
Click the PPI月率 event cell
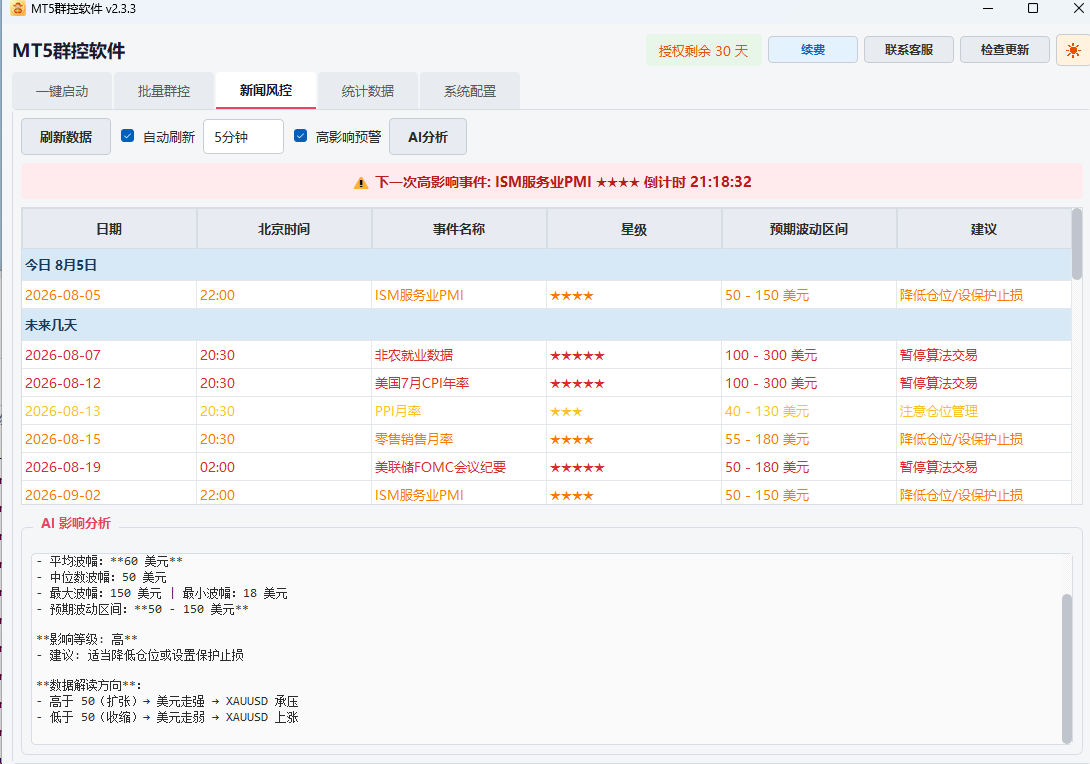[459, 411]
